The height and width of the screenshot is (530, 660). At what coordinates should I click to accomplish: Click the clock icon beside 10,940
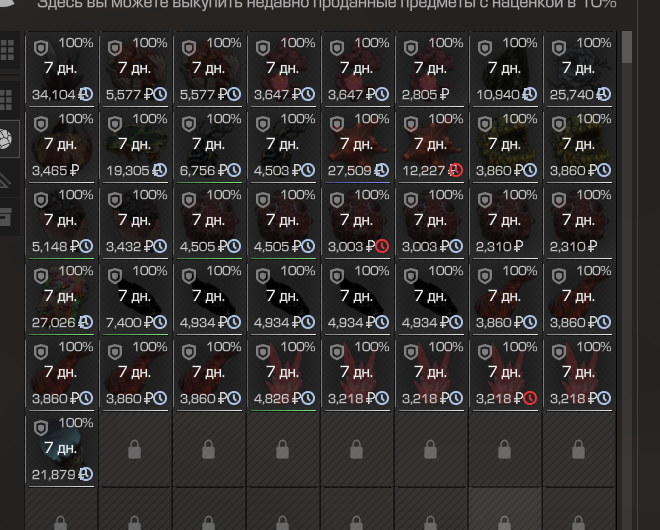(x=530, y=94)
